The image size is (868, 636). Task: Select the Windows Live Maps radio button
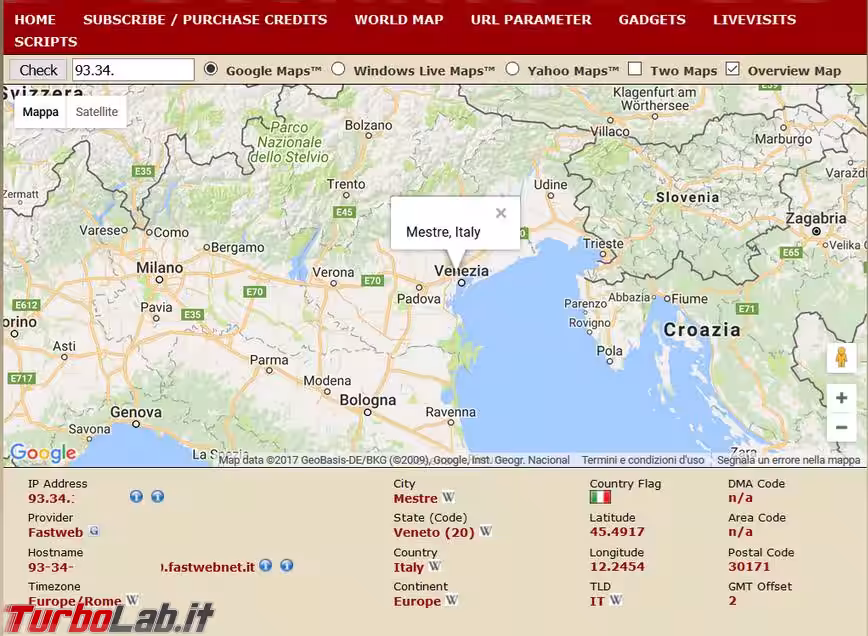pos(338,69)
